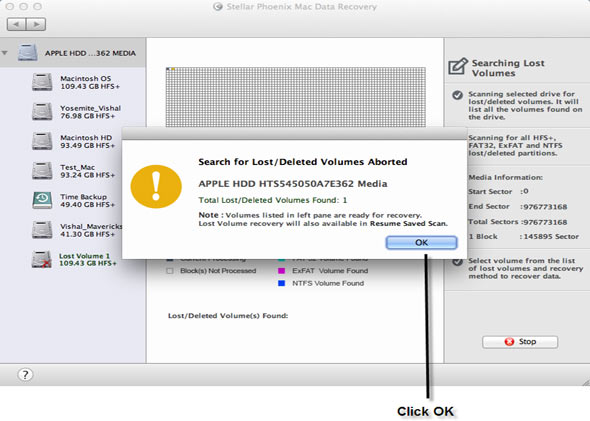Click 'Search for Lost/Deleted Volumes Aborted' heading
This screenshot has height=421, width=590.
pyautogui.click(x=303, y=162)
